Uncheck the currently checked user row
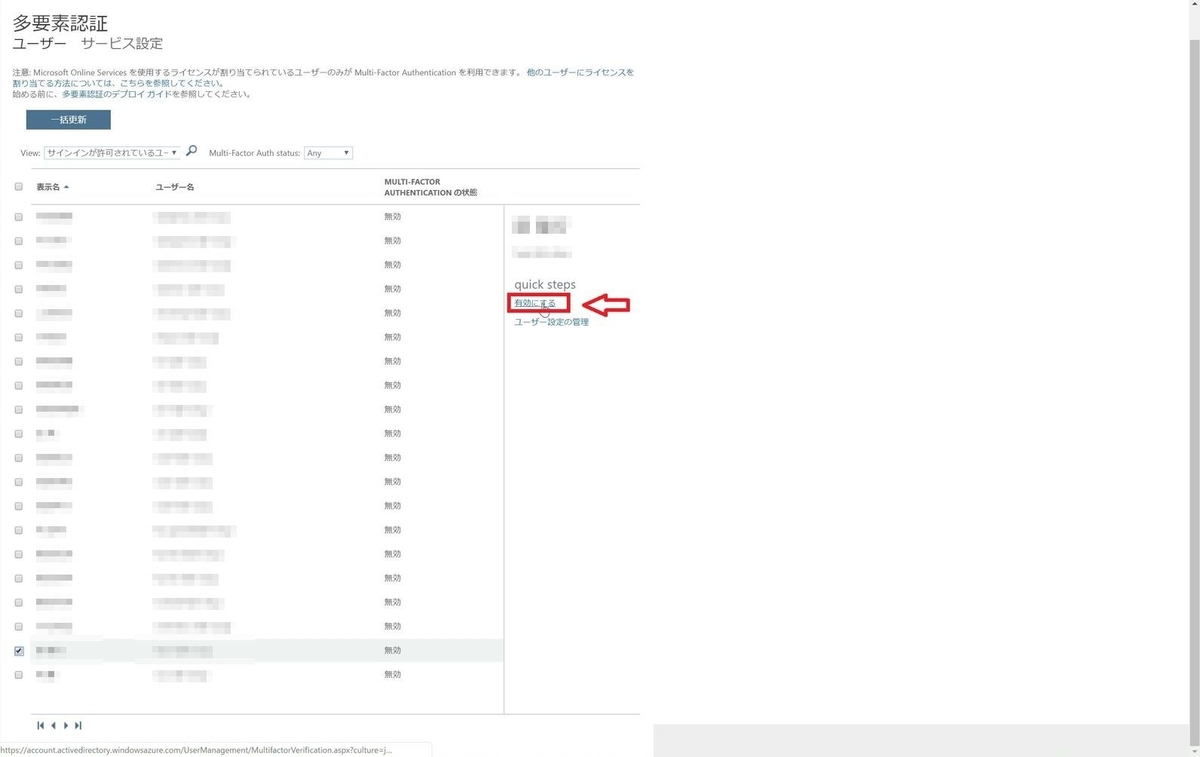The width and height of the screenshot is (1200, 757). click(x=18, y=651)
